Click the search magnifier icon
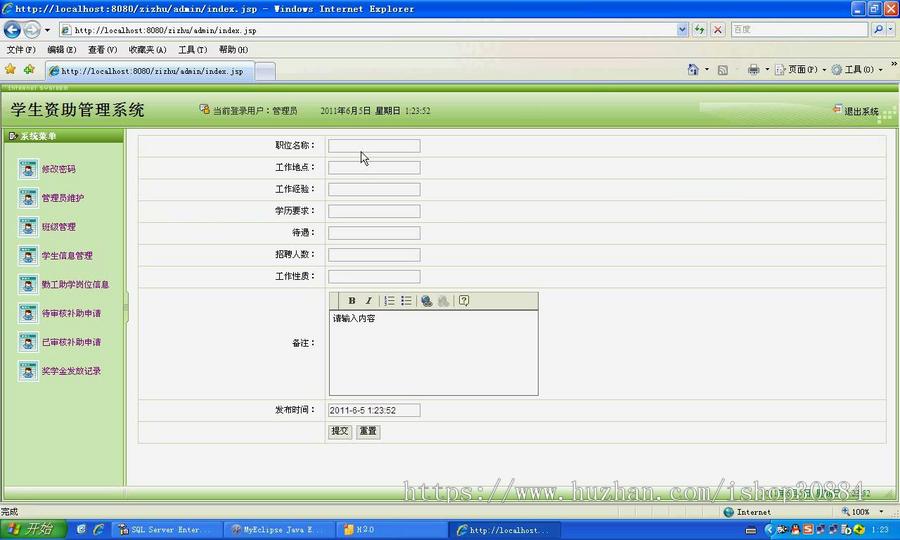The image size is (900, 540). coord(878,29)
